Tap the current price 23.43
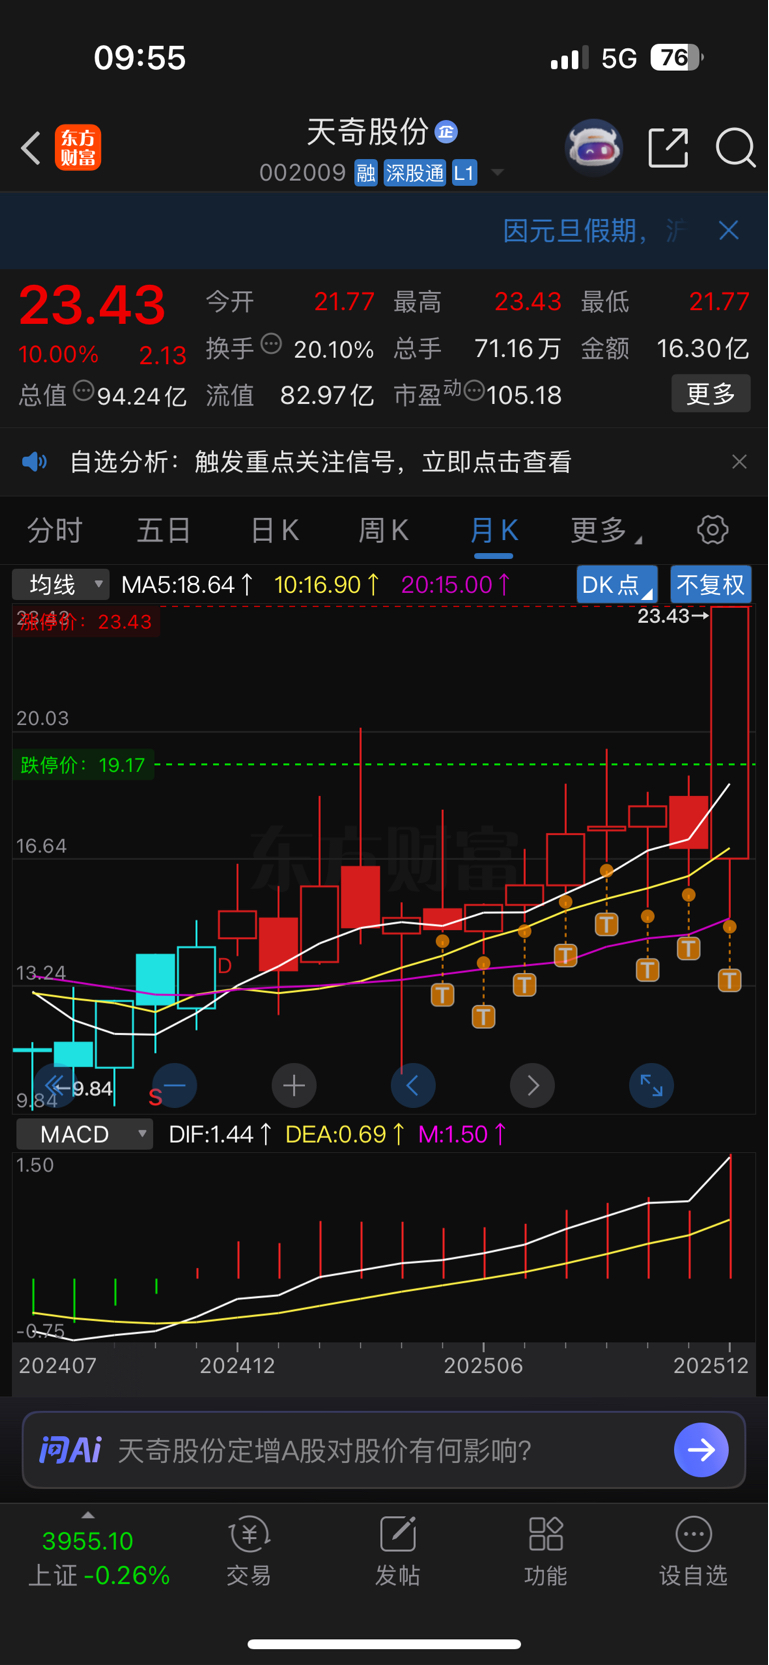 point(92,305)
